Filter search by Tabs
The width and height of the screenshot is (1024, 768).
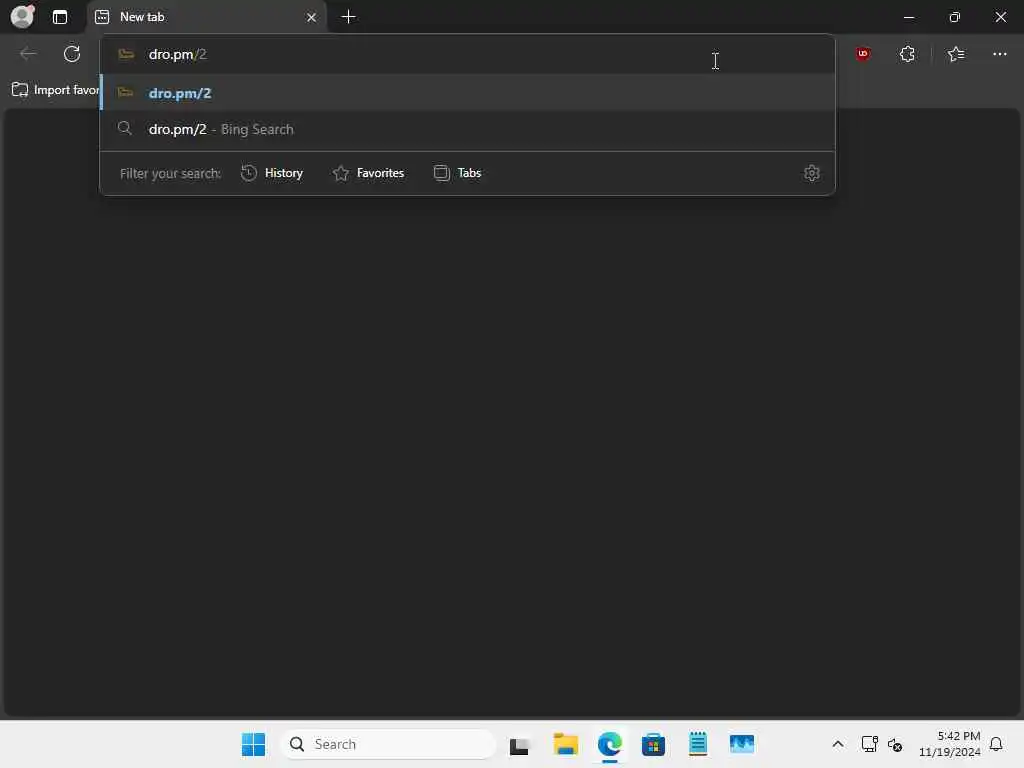[457, 173]
